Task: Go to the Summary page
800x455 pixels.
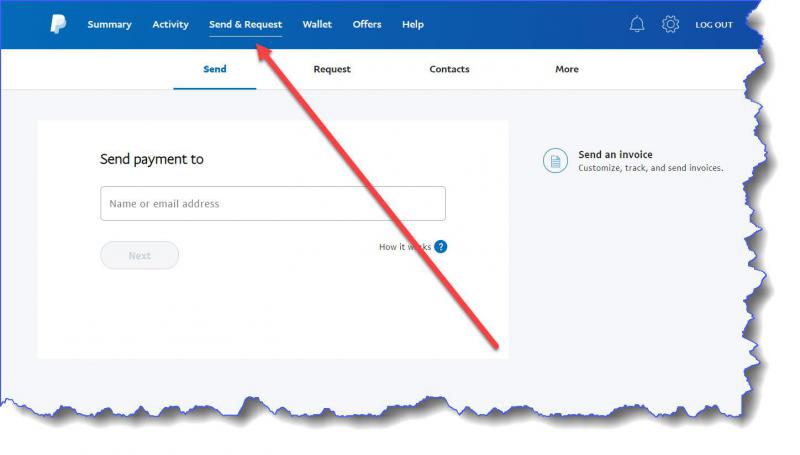Action: point(109,25)
